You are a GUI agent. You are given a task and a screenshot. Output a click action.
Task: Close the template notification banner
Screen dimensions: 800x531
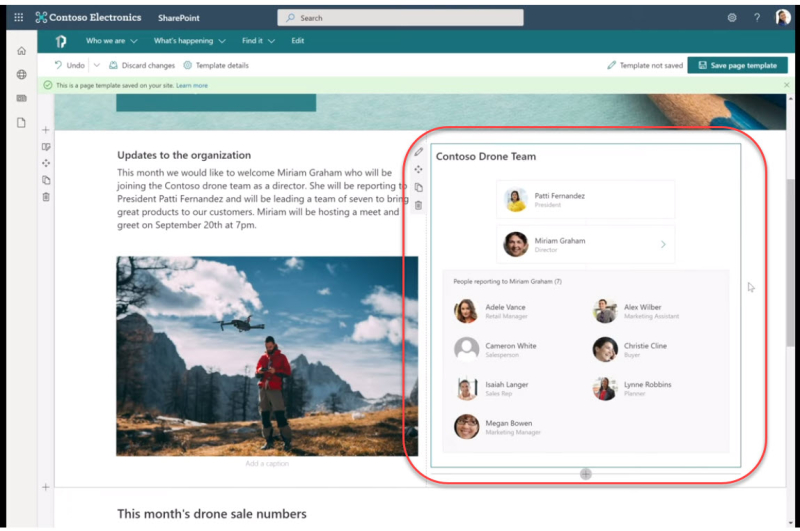[786, 85]
